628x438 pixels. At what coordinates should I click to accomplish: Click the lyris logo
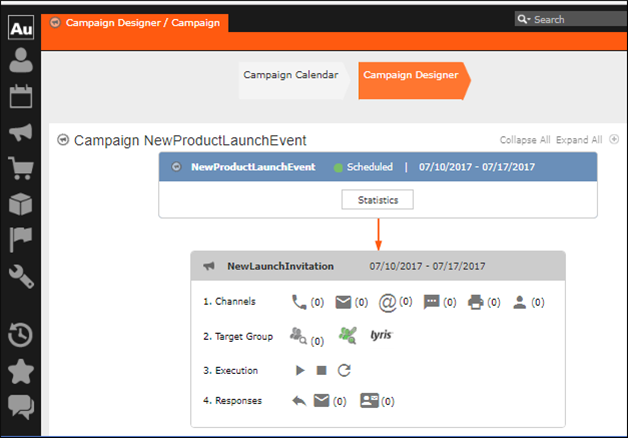pos(381,335)
